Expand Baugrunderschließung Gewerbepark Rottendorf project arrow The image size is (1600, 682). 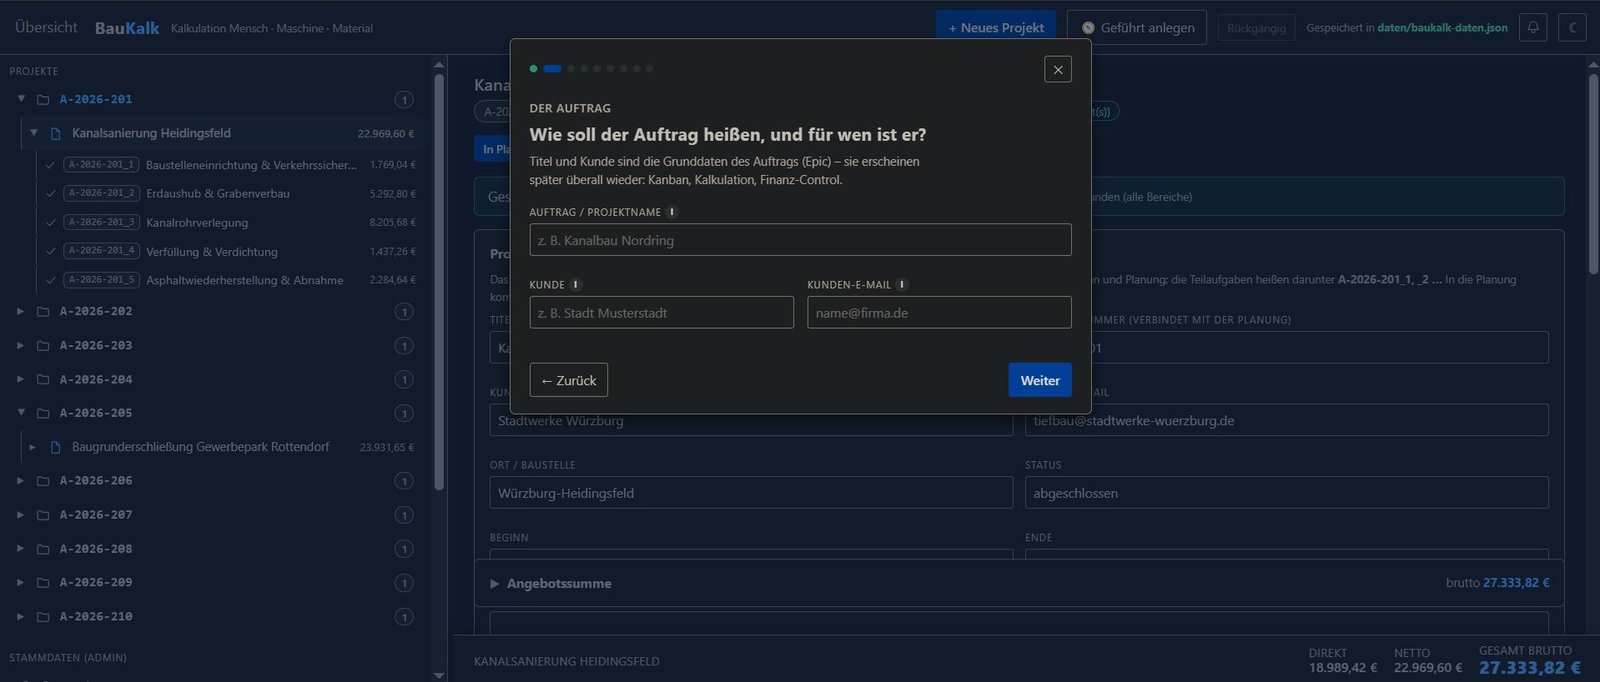point(33,447)
